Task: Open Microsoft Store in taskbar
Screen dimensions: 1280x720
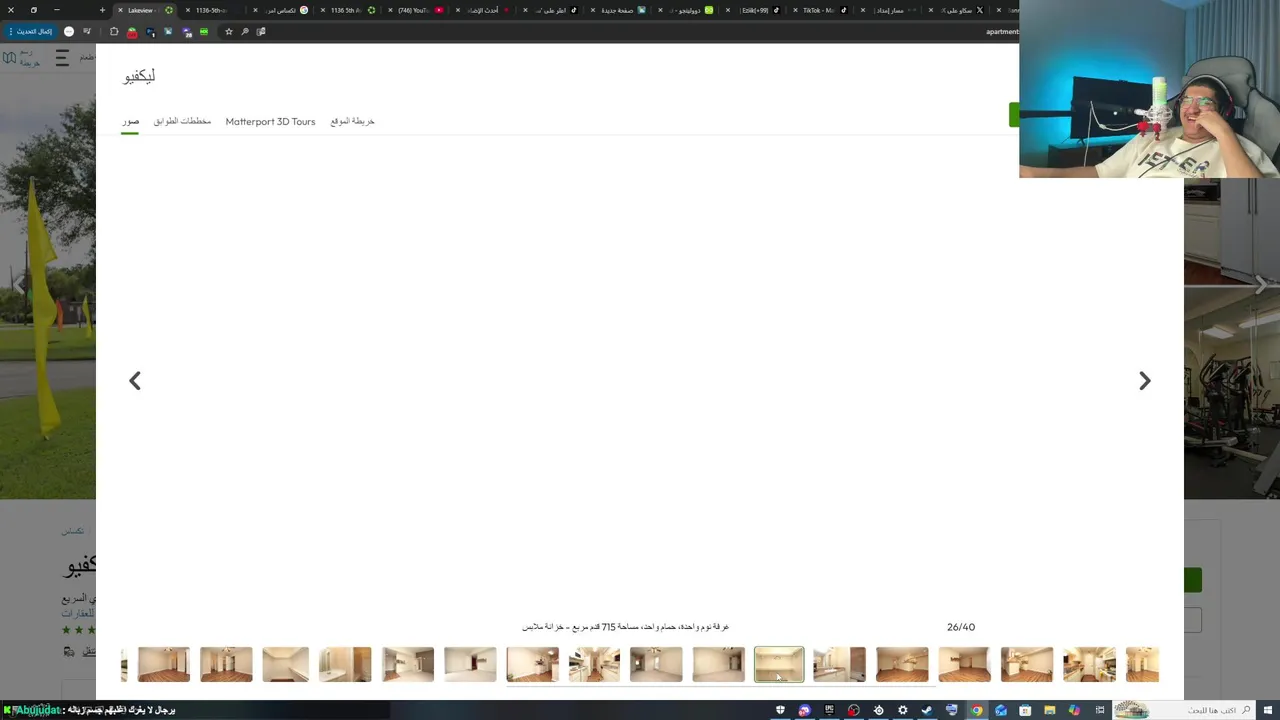Action: [1025, 710]
